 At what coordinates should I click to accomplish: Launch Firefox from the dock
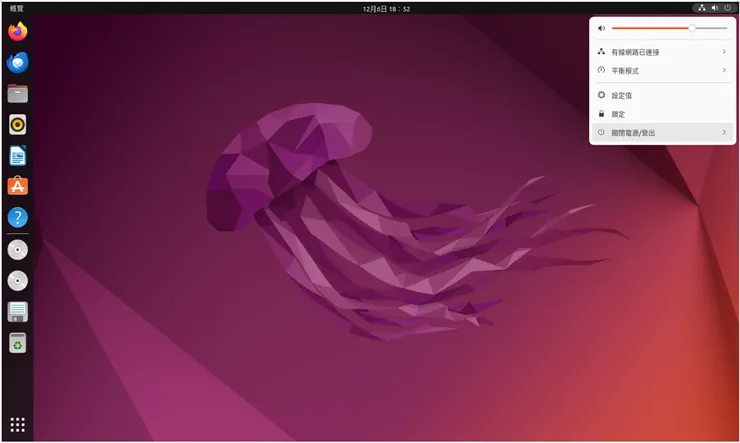pos(17,32)
